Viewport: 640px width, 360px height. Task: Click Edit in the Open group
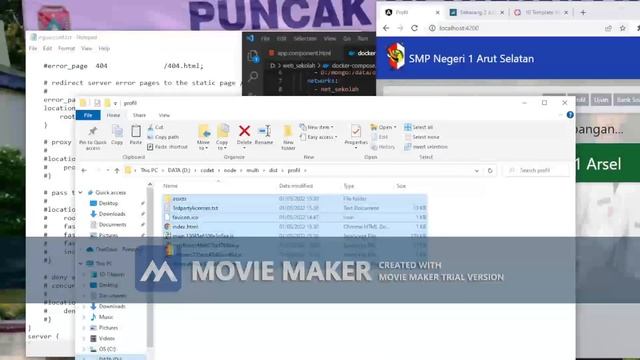[x=379, y=137]
